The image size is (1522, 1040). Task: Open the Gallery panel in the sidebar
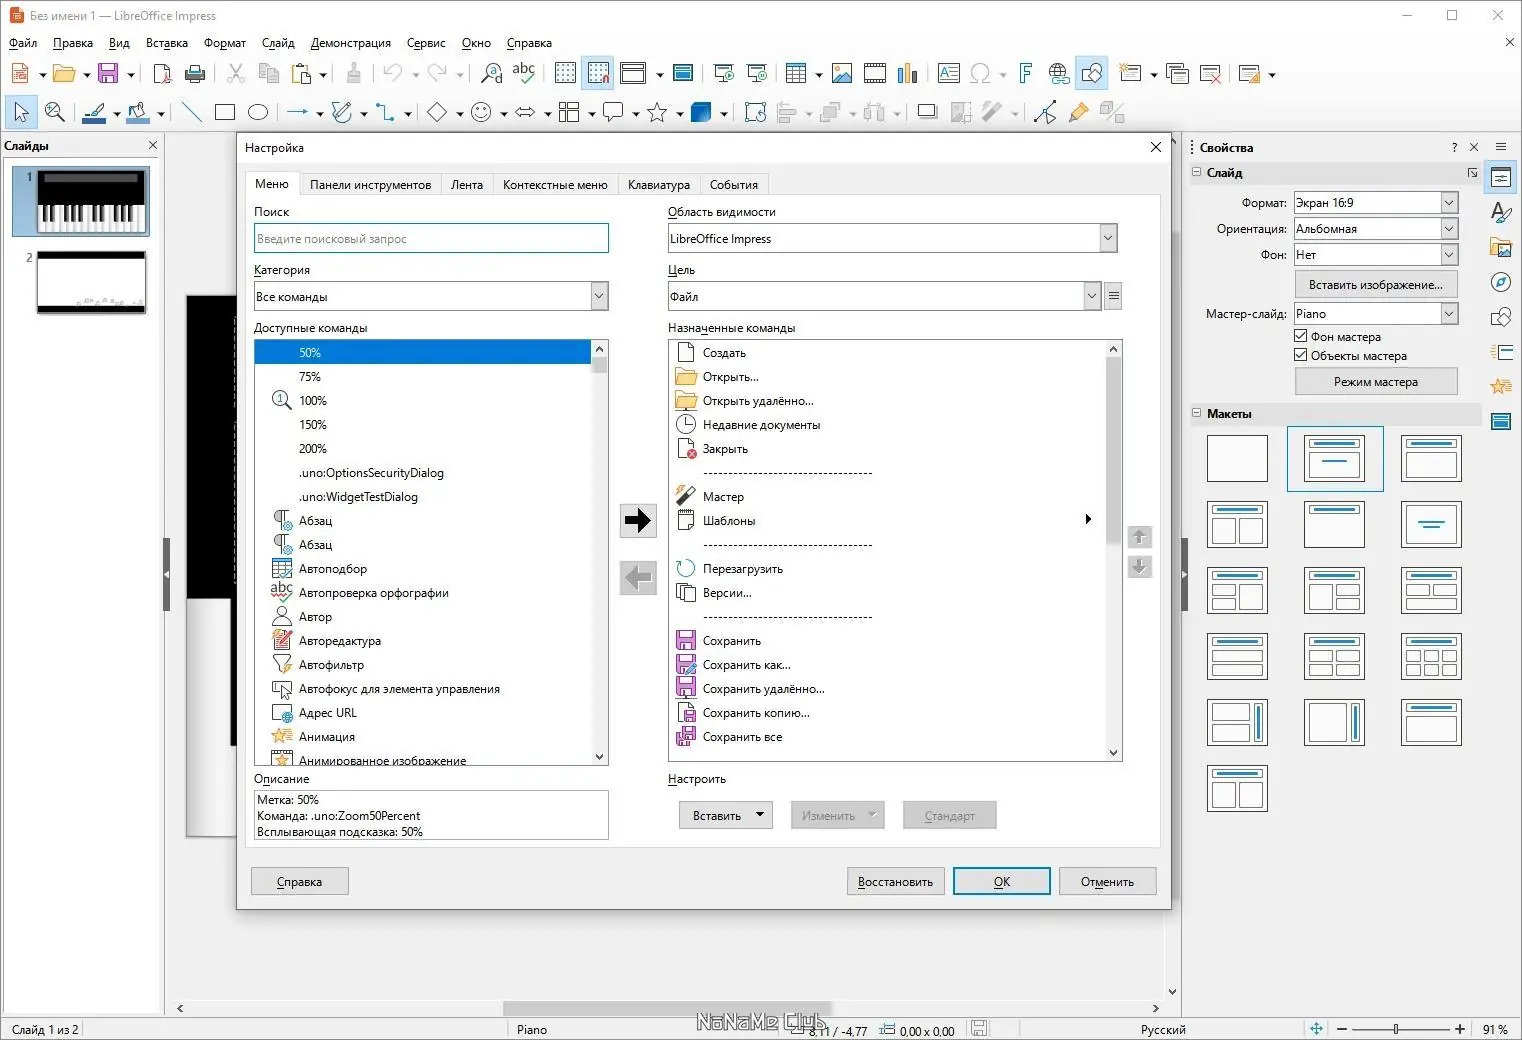[x=1501, y=247]
